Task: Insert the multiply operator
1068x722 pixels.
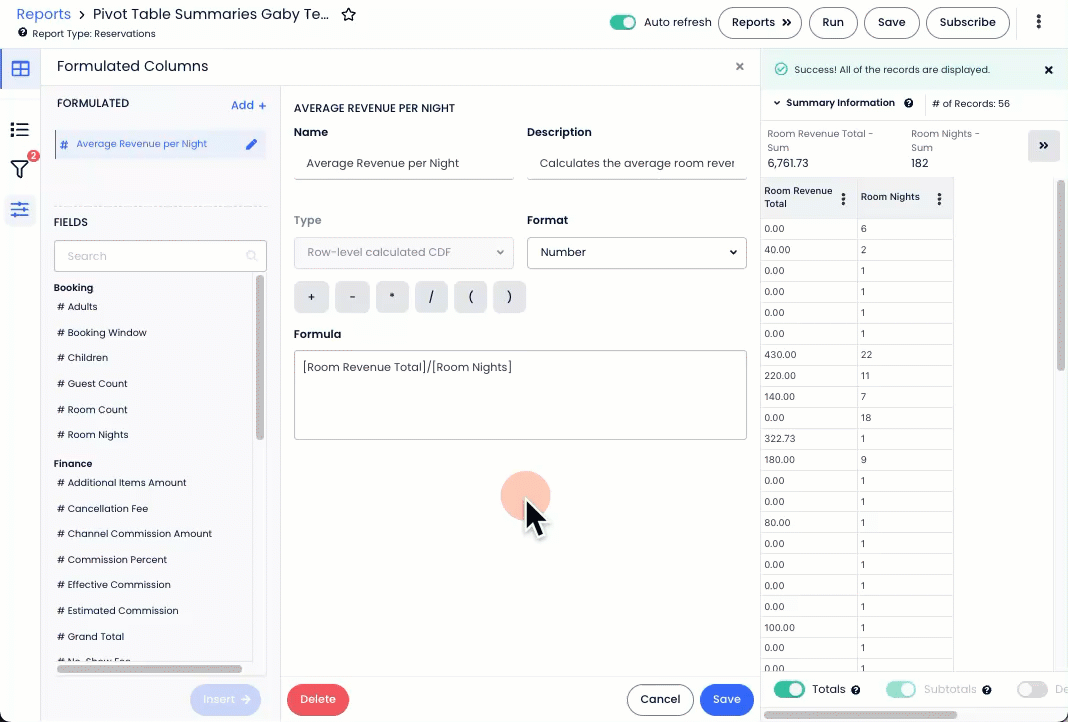Action: click(x=392, y=297)
